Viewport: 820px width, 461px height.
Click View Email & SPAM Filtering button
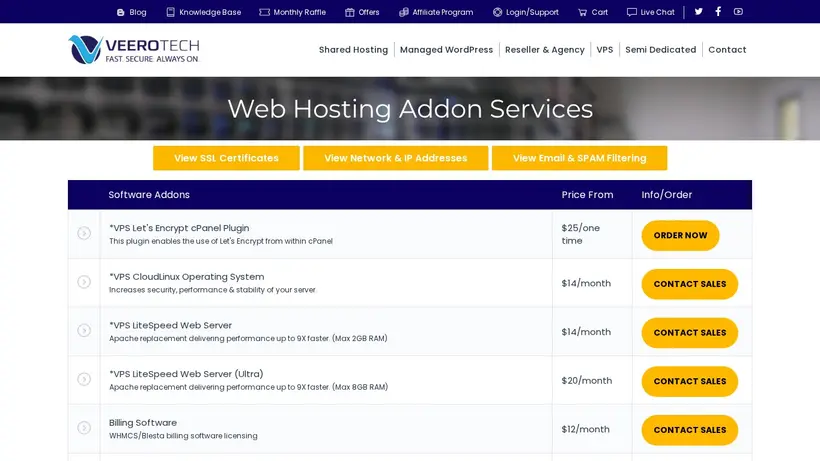click(579, 158)
